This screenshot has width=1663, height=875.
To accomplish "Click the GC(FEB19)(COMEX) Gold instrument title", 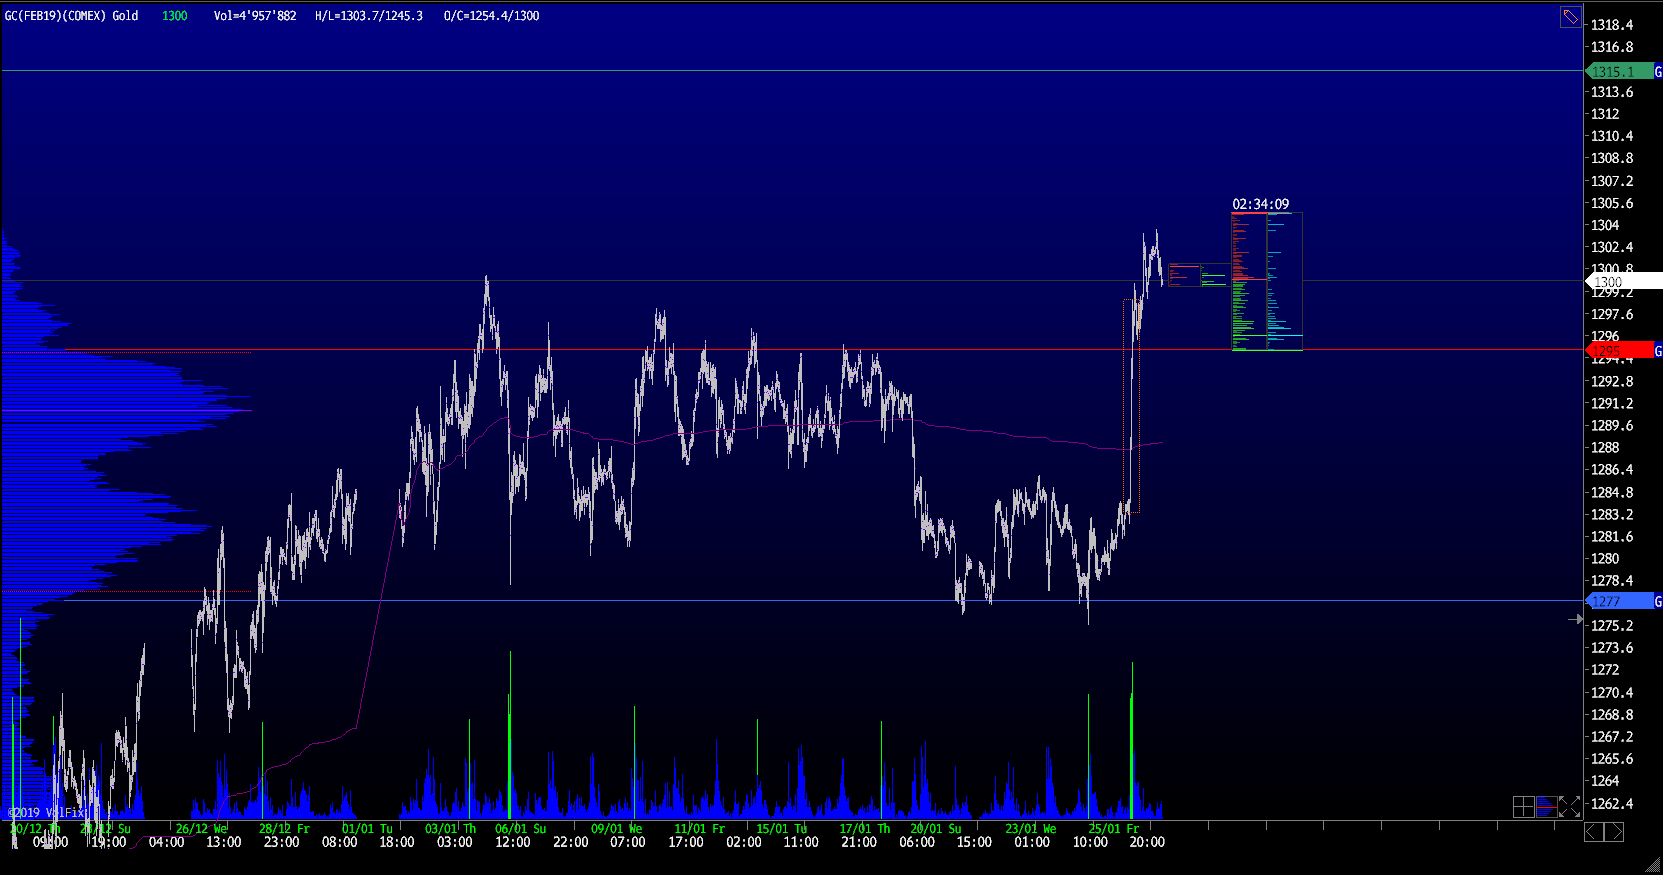I will (x=72, y=16).
